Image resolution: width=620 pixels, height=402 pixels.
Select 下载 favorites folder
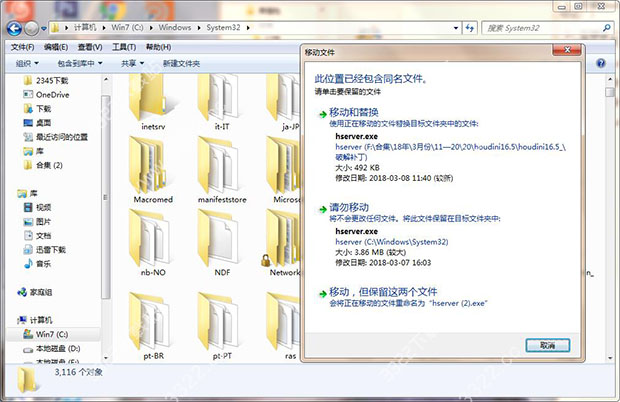pos(37,109)
